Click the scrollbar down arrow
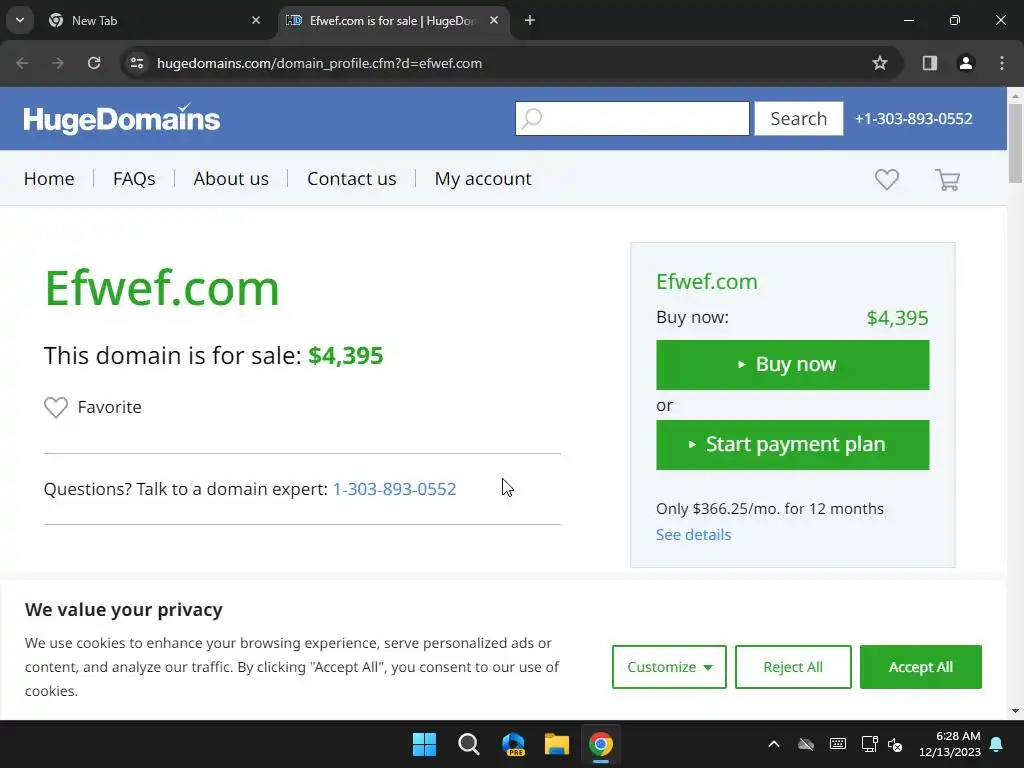This screenshot has width=1024, height=768. 1015,711
